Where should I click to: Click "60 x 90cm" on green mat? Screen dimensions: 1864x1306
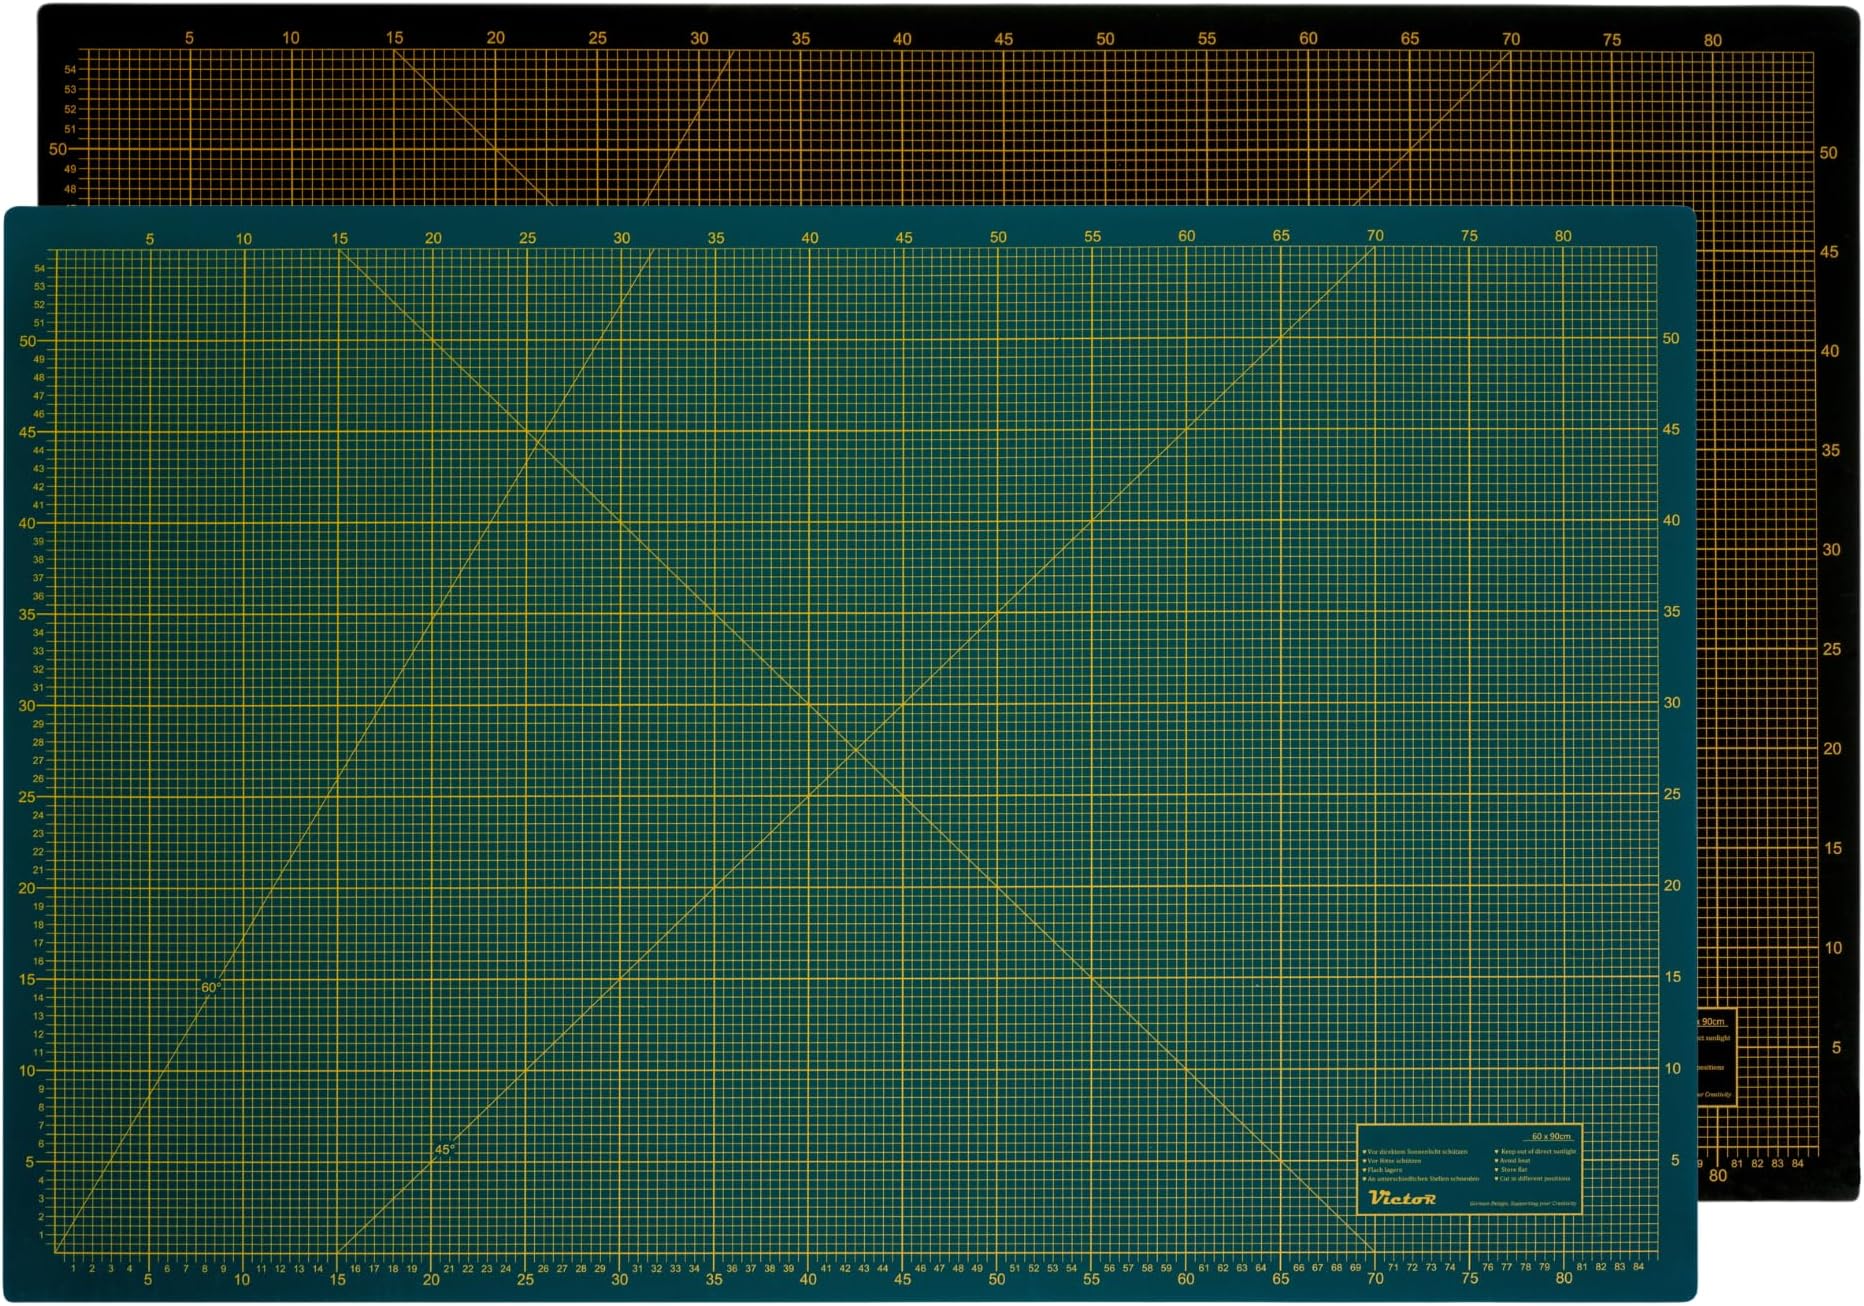(x=1551, y=1136)
